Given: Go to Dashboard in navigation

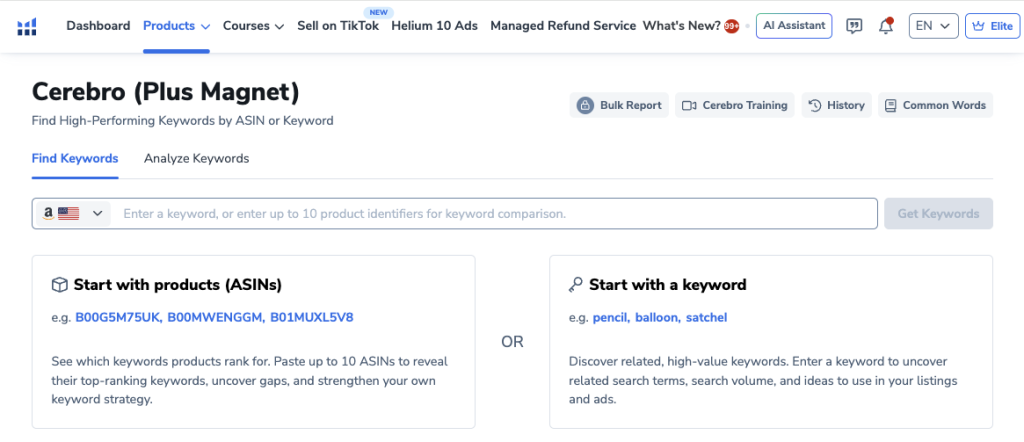Looking at the screenshot, I should pyautogui.click(x=98, y=26).
